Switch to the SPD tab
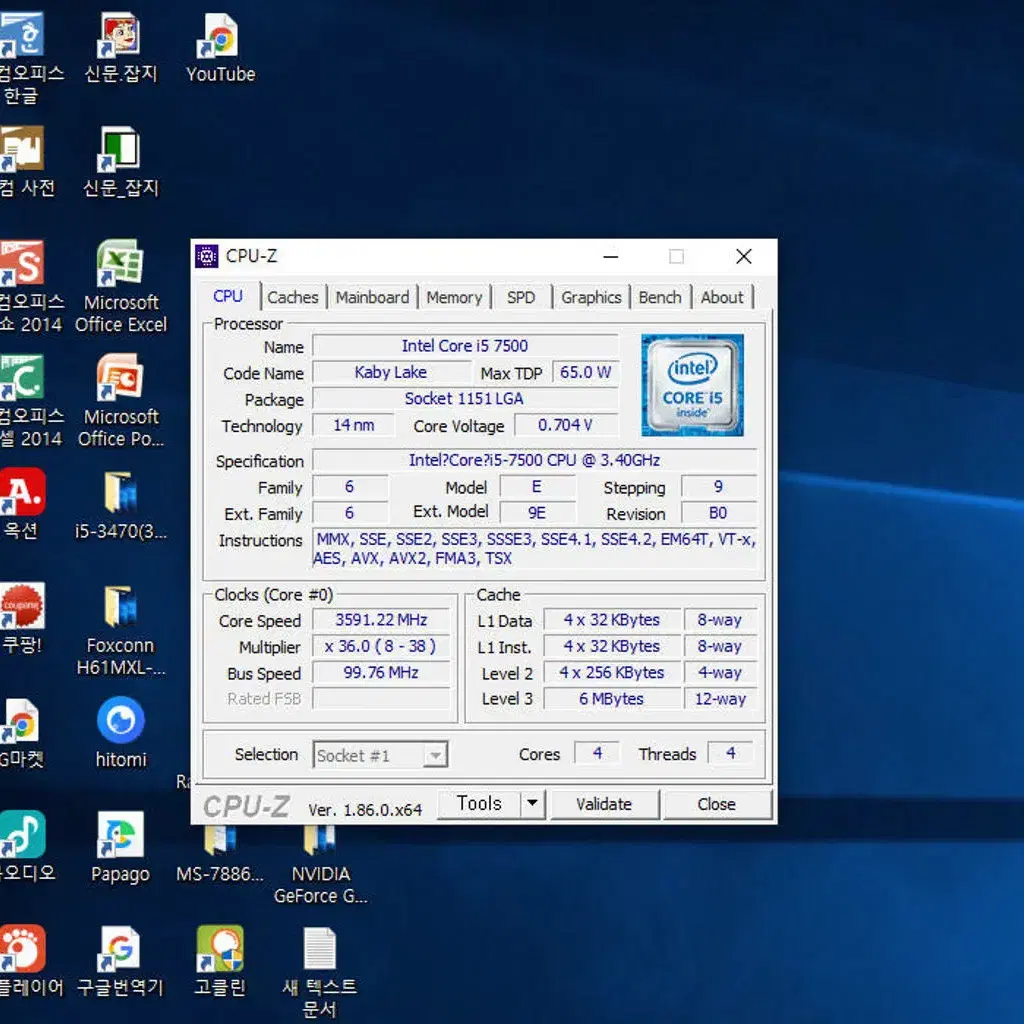Viewport: 1024px width, 1024px height. coord(521,297)
